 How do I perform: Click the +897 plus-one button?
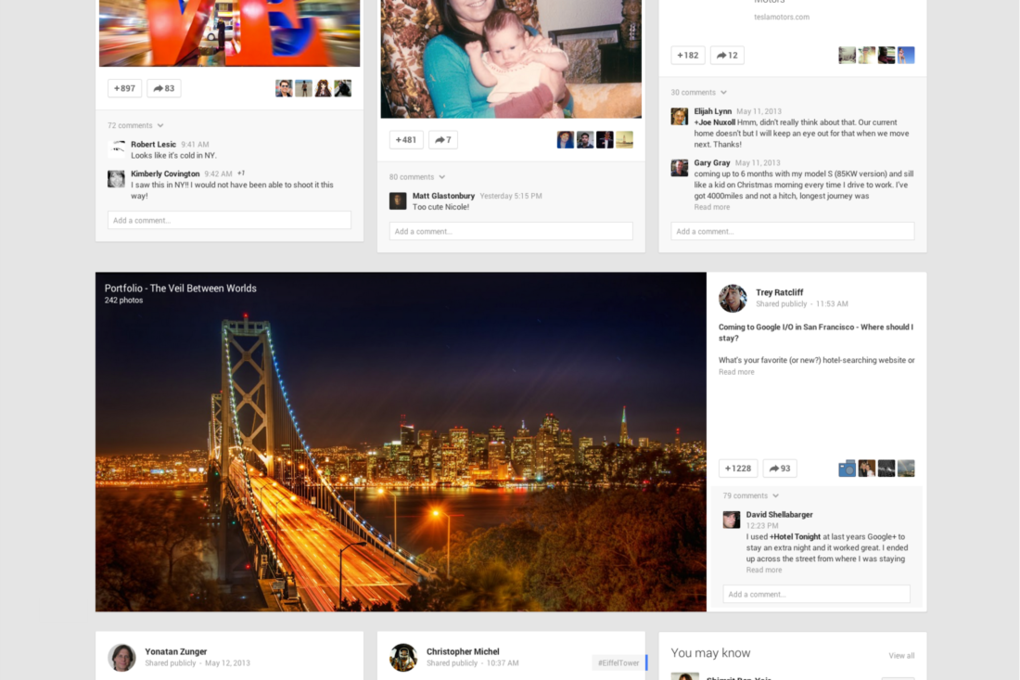click(x=125, y=88)
